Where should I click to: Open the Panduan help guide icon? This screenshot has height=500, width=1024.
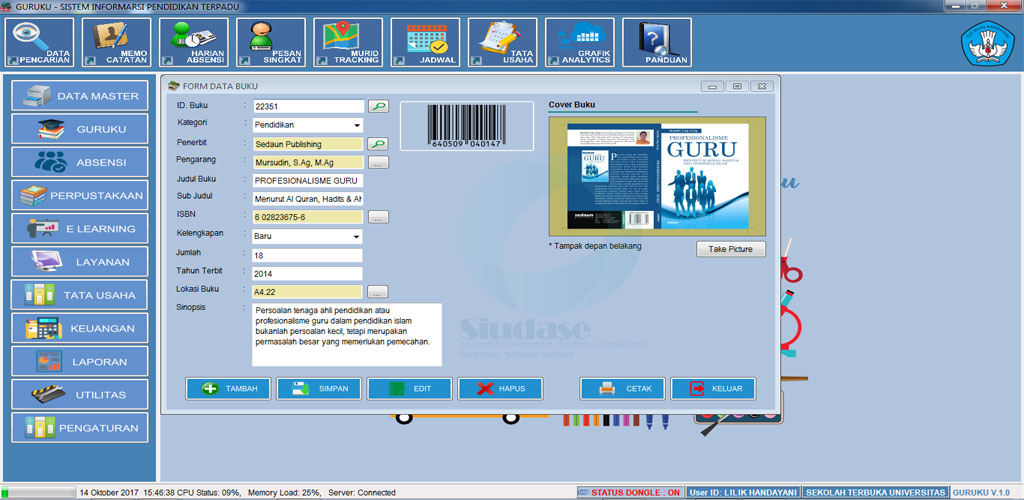click(657, 43)
